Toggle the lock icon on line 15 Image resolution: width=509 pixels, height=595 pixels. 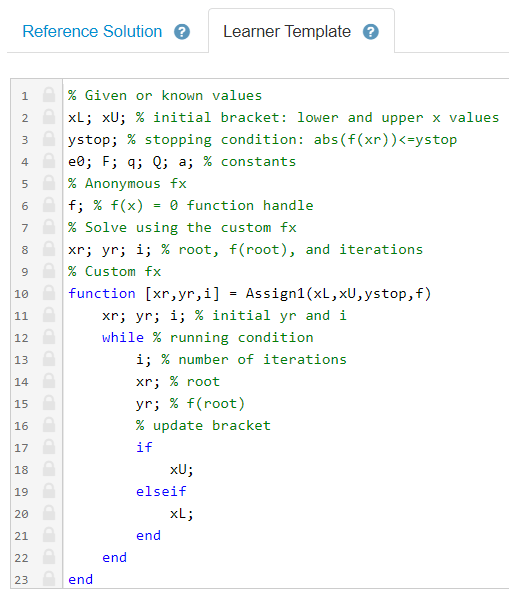click(49, 403)
